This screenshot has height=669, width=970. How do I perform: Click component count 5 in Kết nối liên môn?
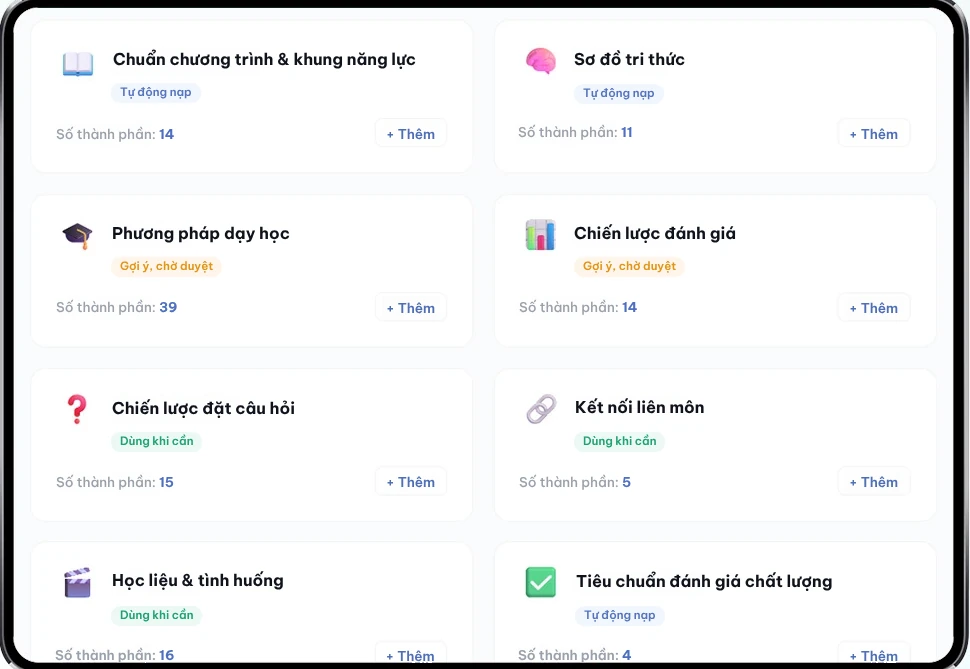click(626, 482)
